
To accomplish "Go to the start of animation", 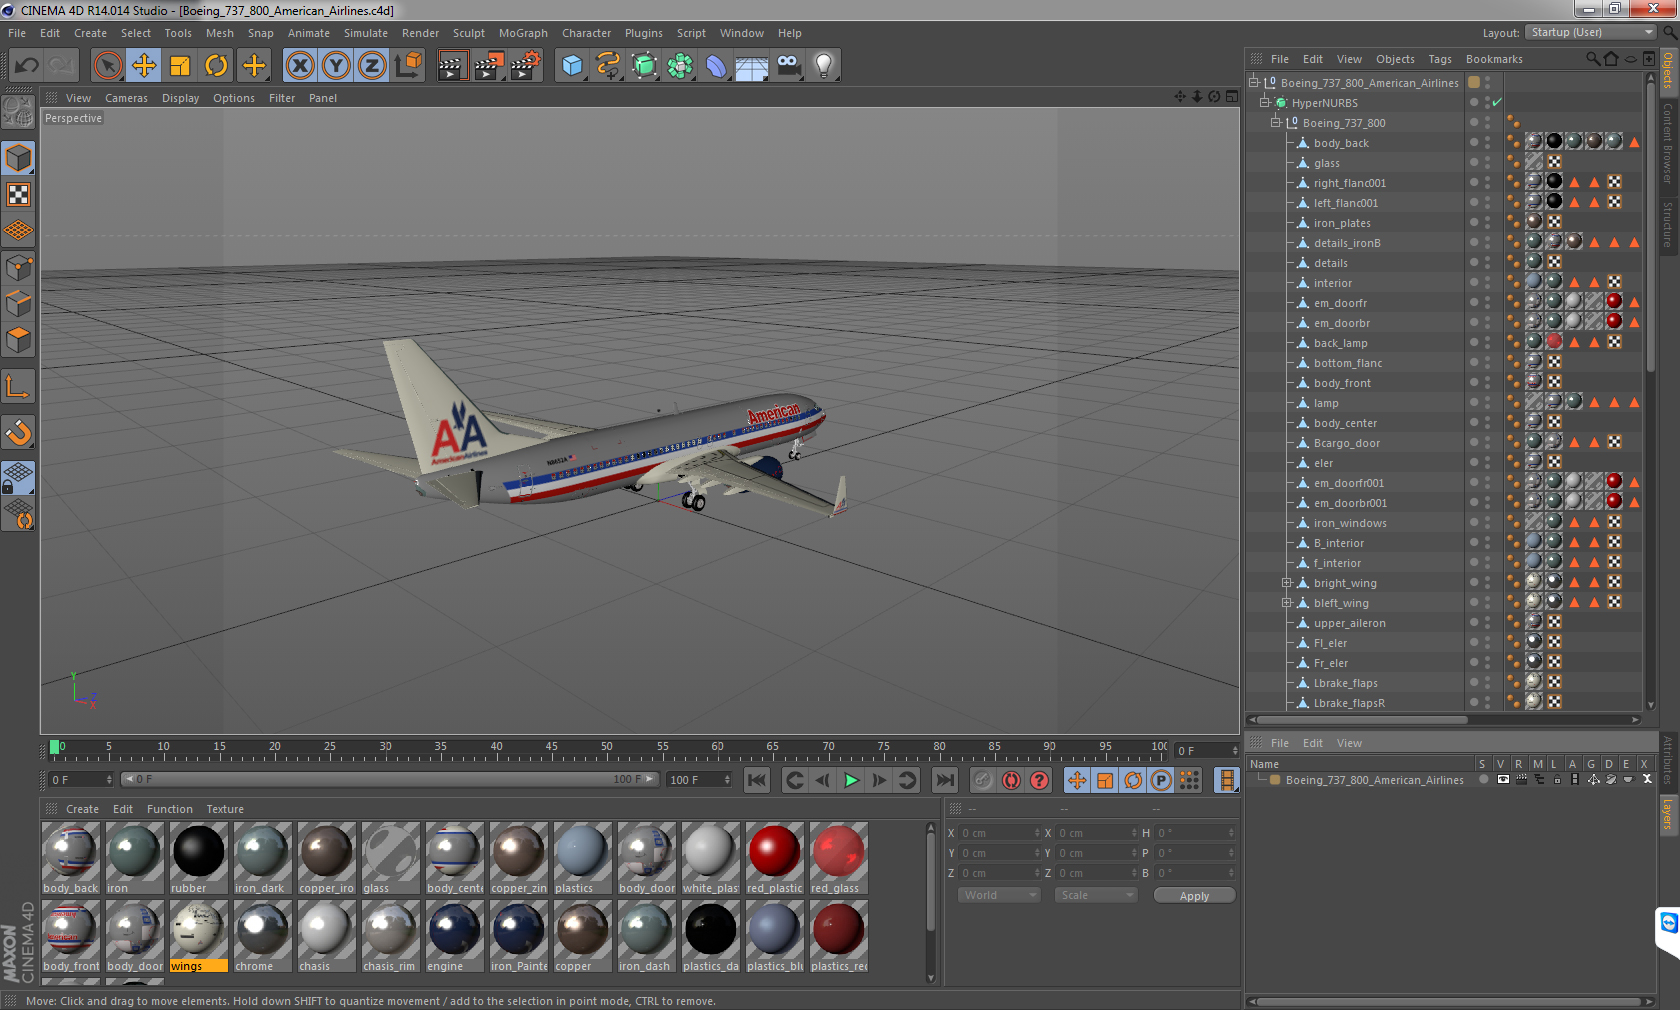I will [757, 780].
